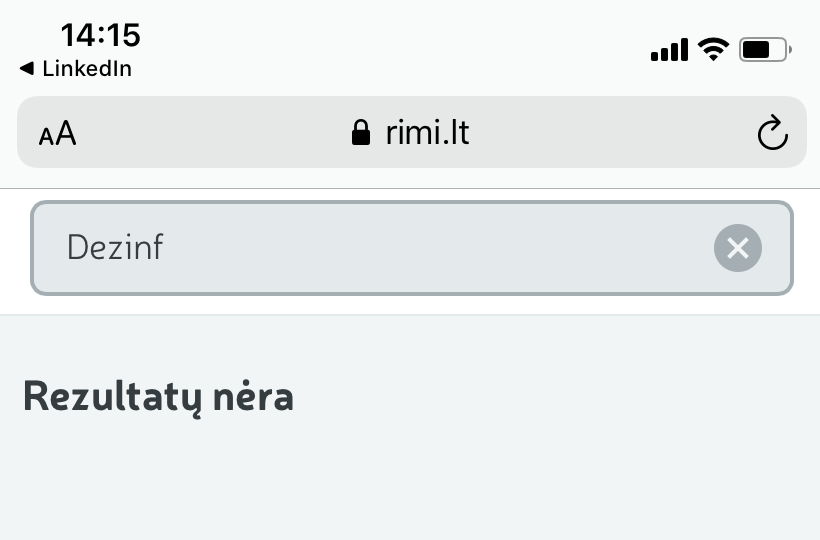Click the Wi-Fi status icon
The height and width of the screenshot is (540, 820).
point(713,49)
